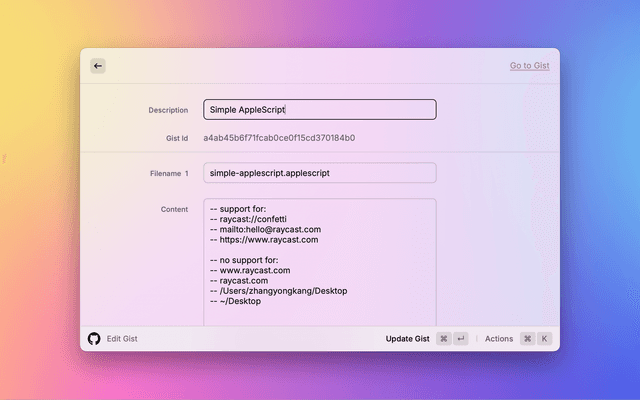Click the Content label
640x400 pixels.
pyautogui.click(x=174, y=209)
